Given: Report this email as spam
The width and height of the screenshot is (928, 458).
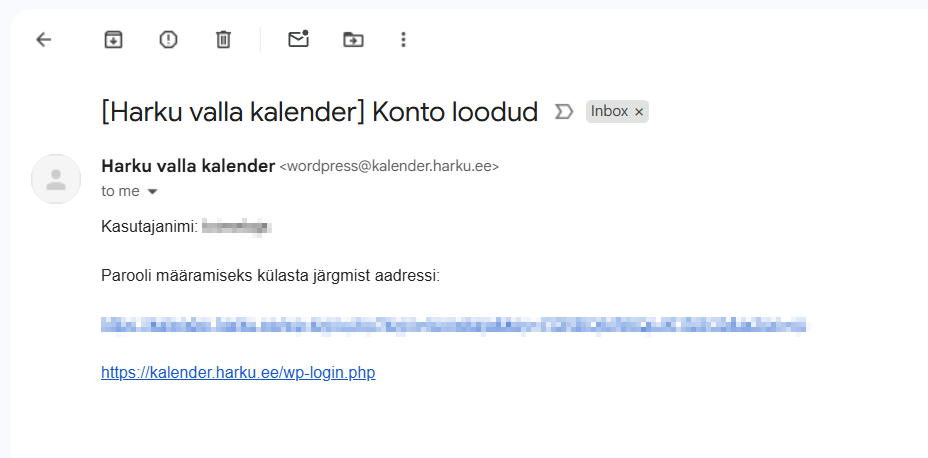Looking at the screenshot, I should click(x=168, y=40).
